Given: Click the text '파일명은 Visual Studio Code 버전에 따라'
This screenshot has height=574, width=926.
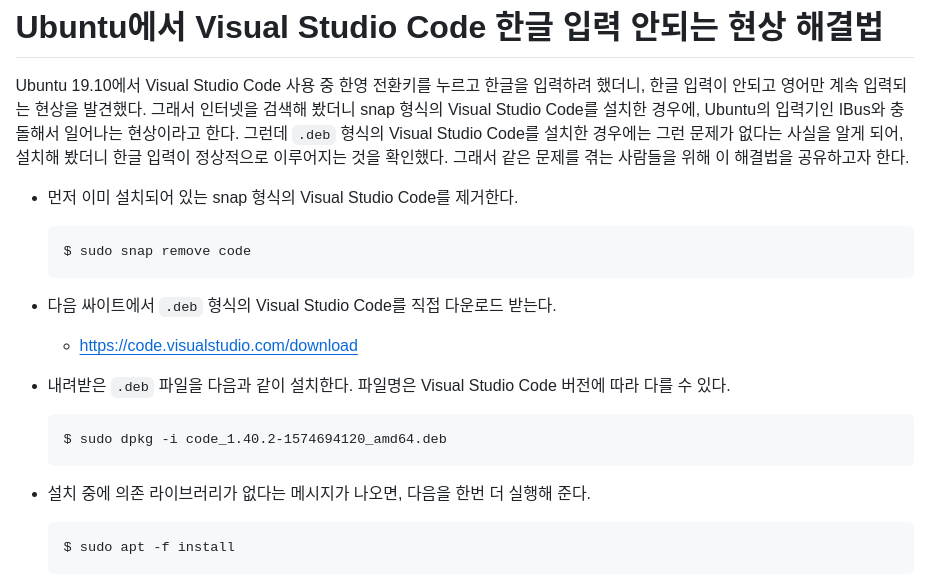Looking at the screenshot, I should (x=497, y=386).
